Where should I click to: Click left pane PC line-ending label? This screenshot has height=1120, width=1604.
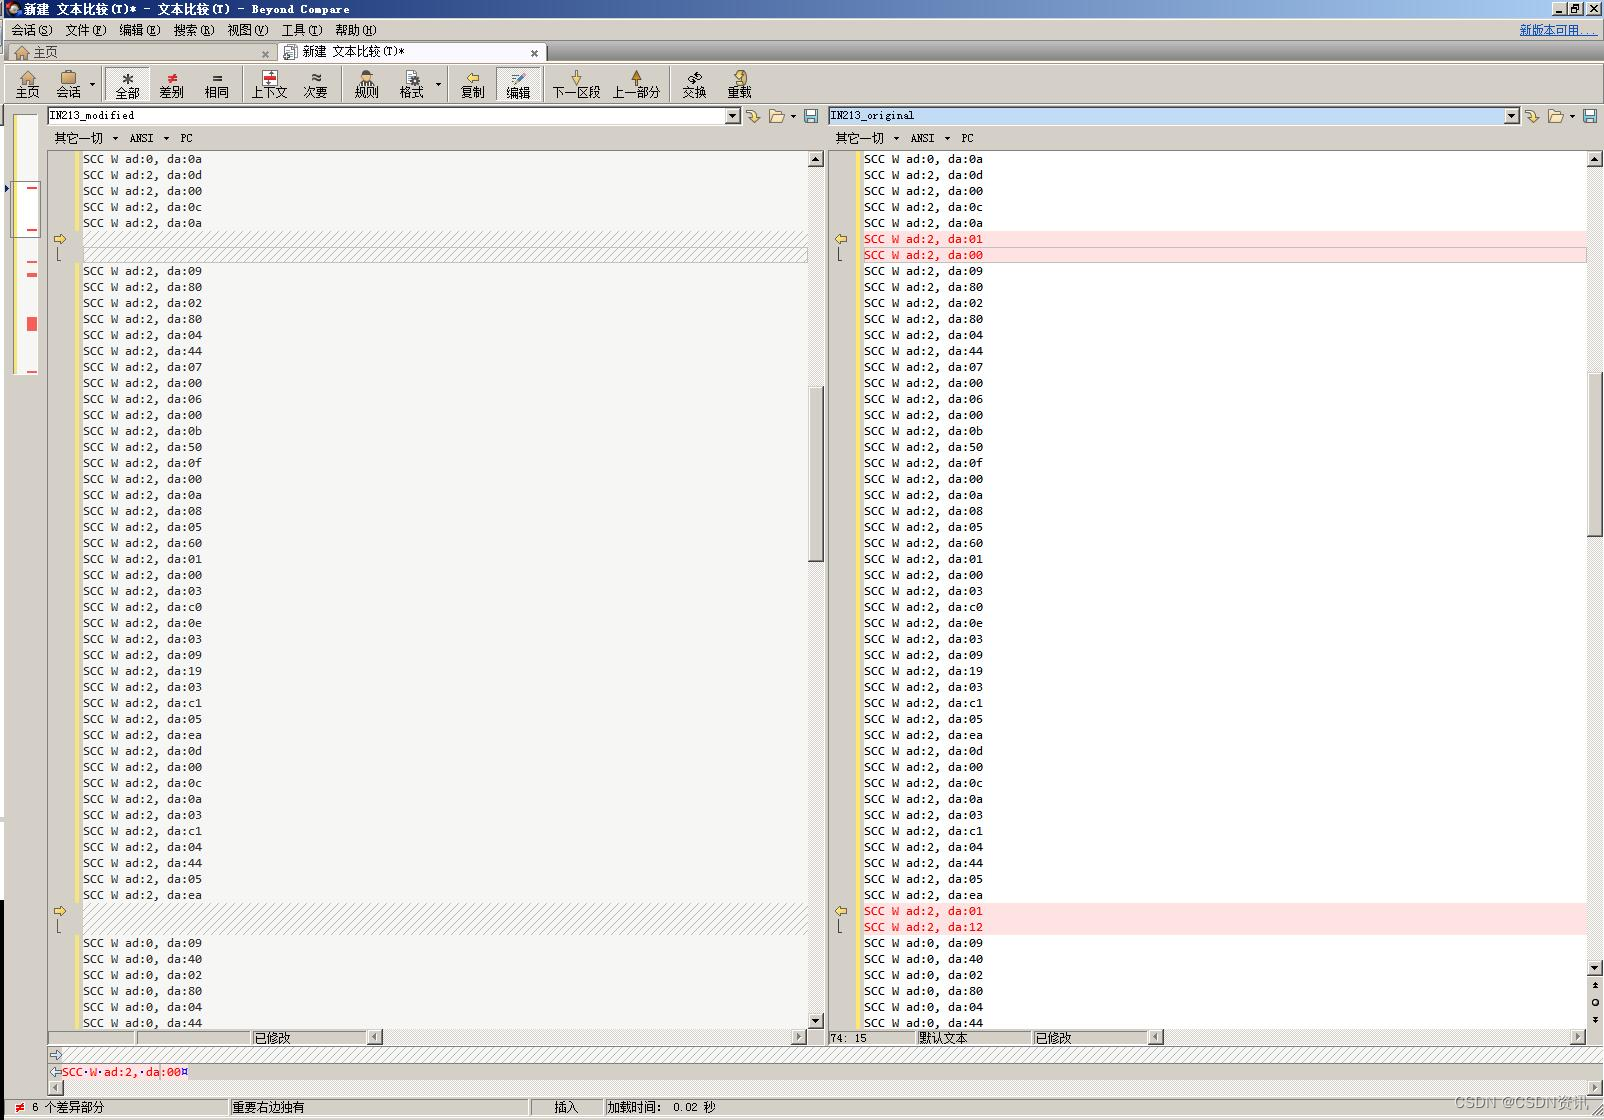tap(186, 138)
